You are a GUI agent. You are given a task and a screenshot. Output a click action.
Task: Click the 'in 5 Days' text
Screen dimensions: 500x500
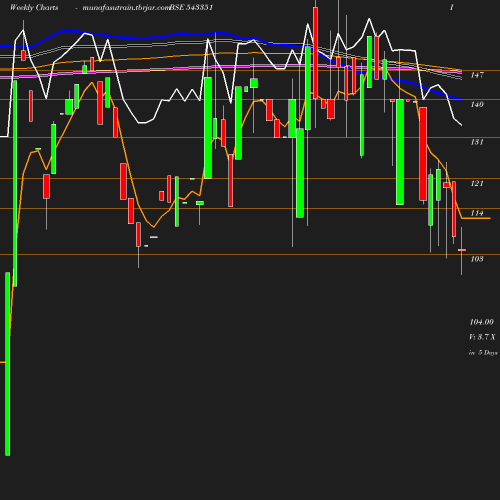point(483,353)
